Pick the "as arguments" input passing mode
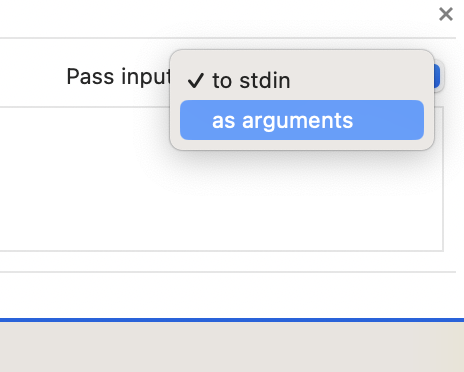The image size is (464, 372). (x=302, y=120)
